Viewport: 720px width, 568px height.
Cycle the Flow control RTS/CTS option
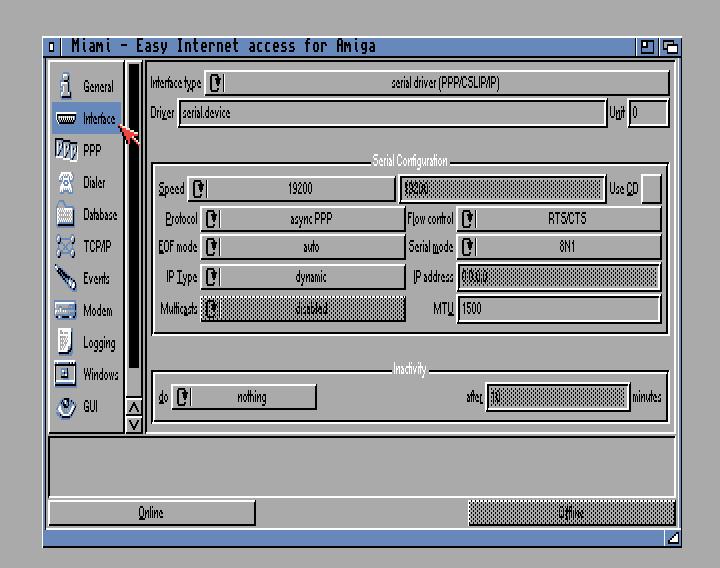559,219
